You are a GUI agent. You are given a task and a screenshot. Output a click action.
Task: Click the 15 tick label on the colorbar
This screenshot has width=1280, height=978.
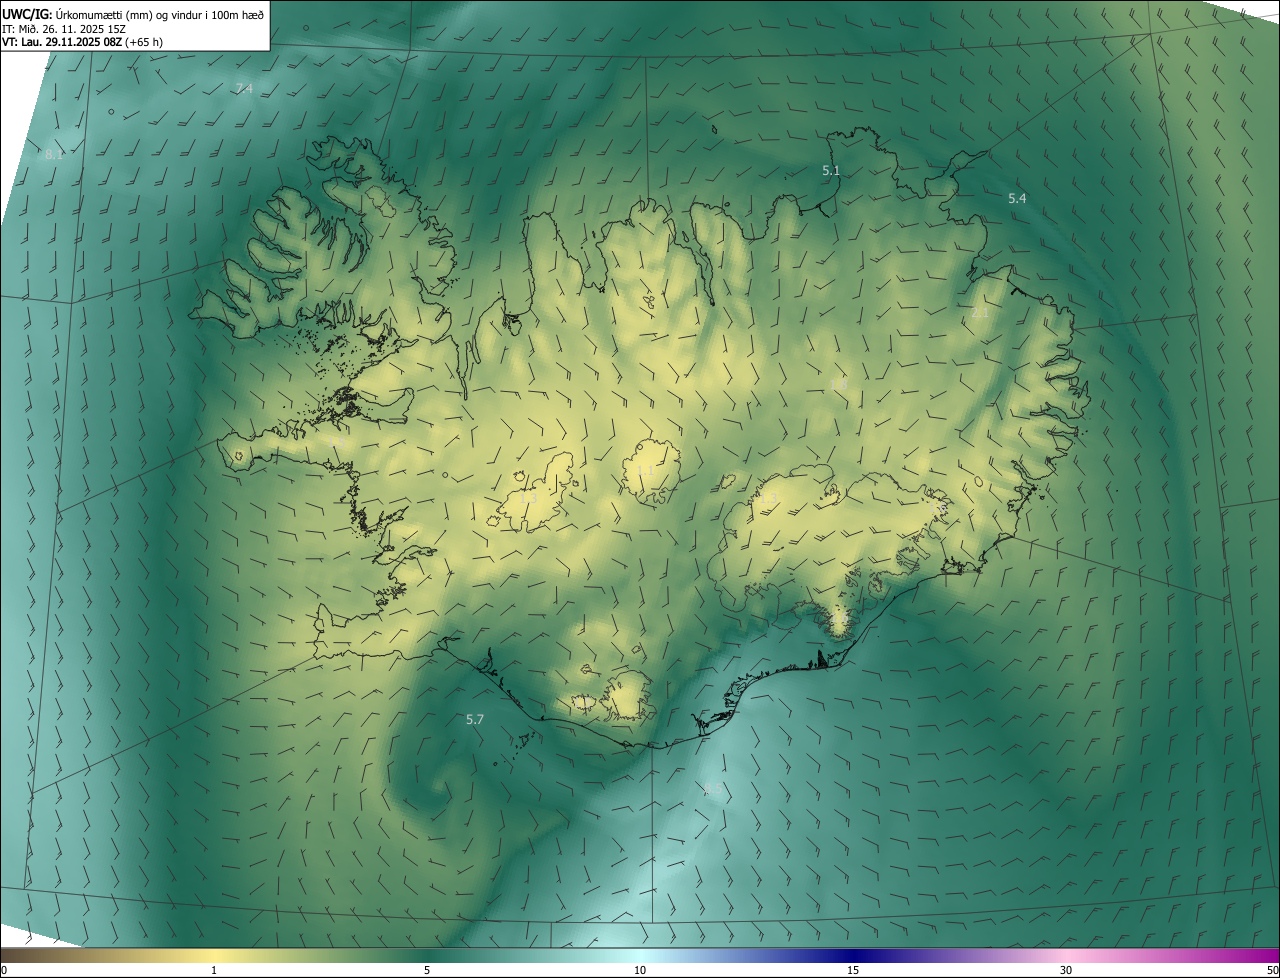click(x=853, y=970)
